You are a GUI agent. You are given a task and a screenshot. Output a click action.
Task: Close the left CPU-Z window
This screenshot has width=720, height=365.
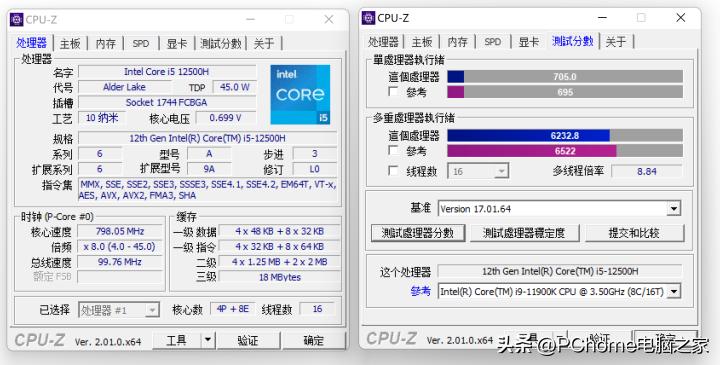click(329, 19)
